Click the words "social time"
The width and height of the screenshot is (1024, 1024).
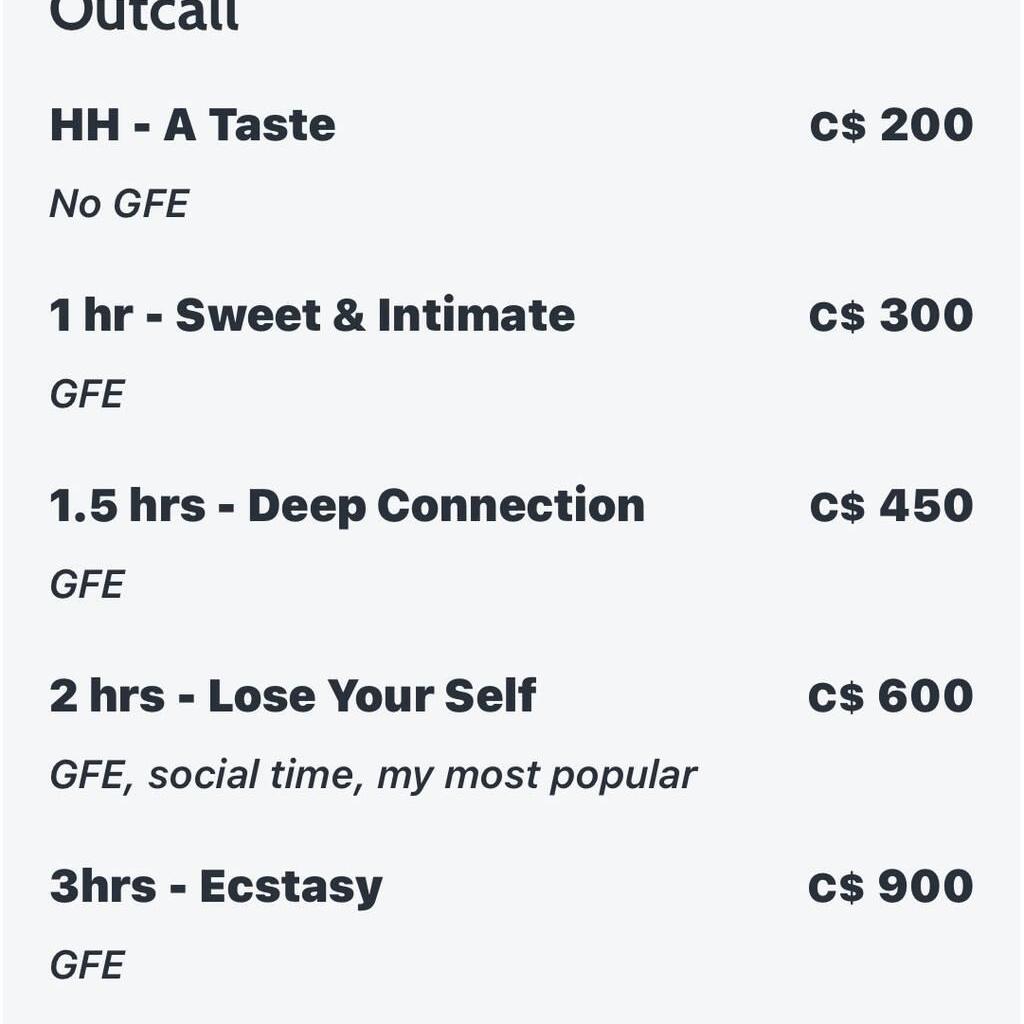(x=255, y=776)
